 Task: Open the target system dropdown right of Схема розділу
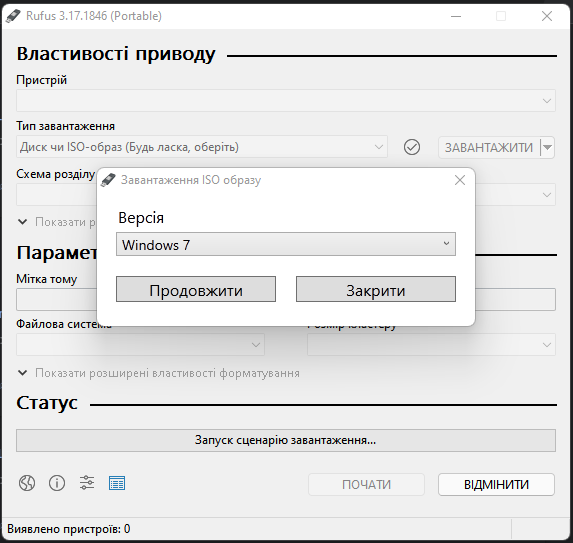(x=515, y=194)
